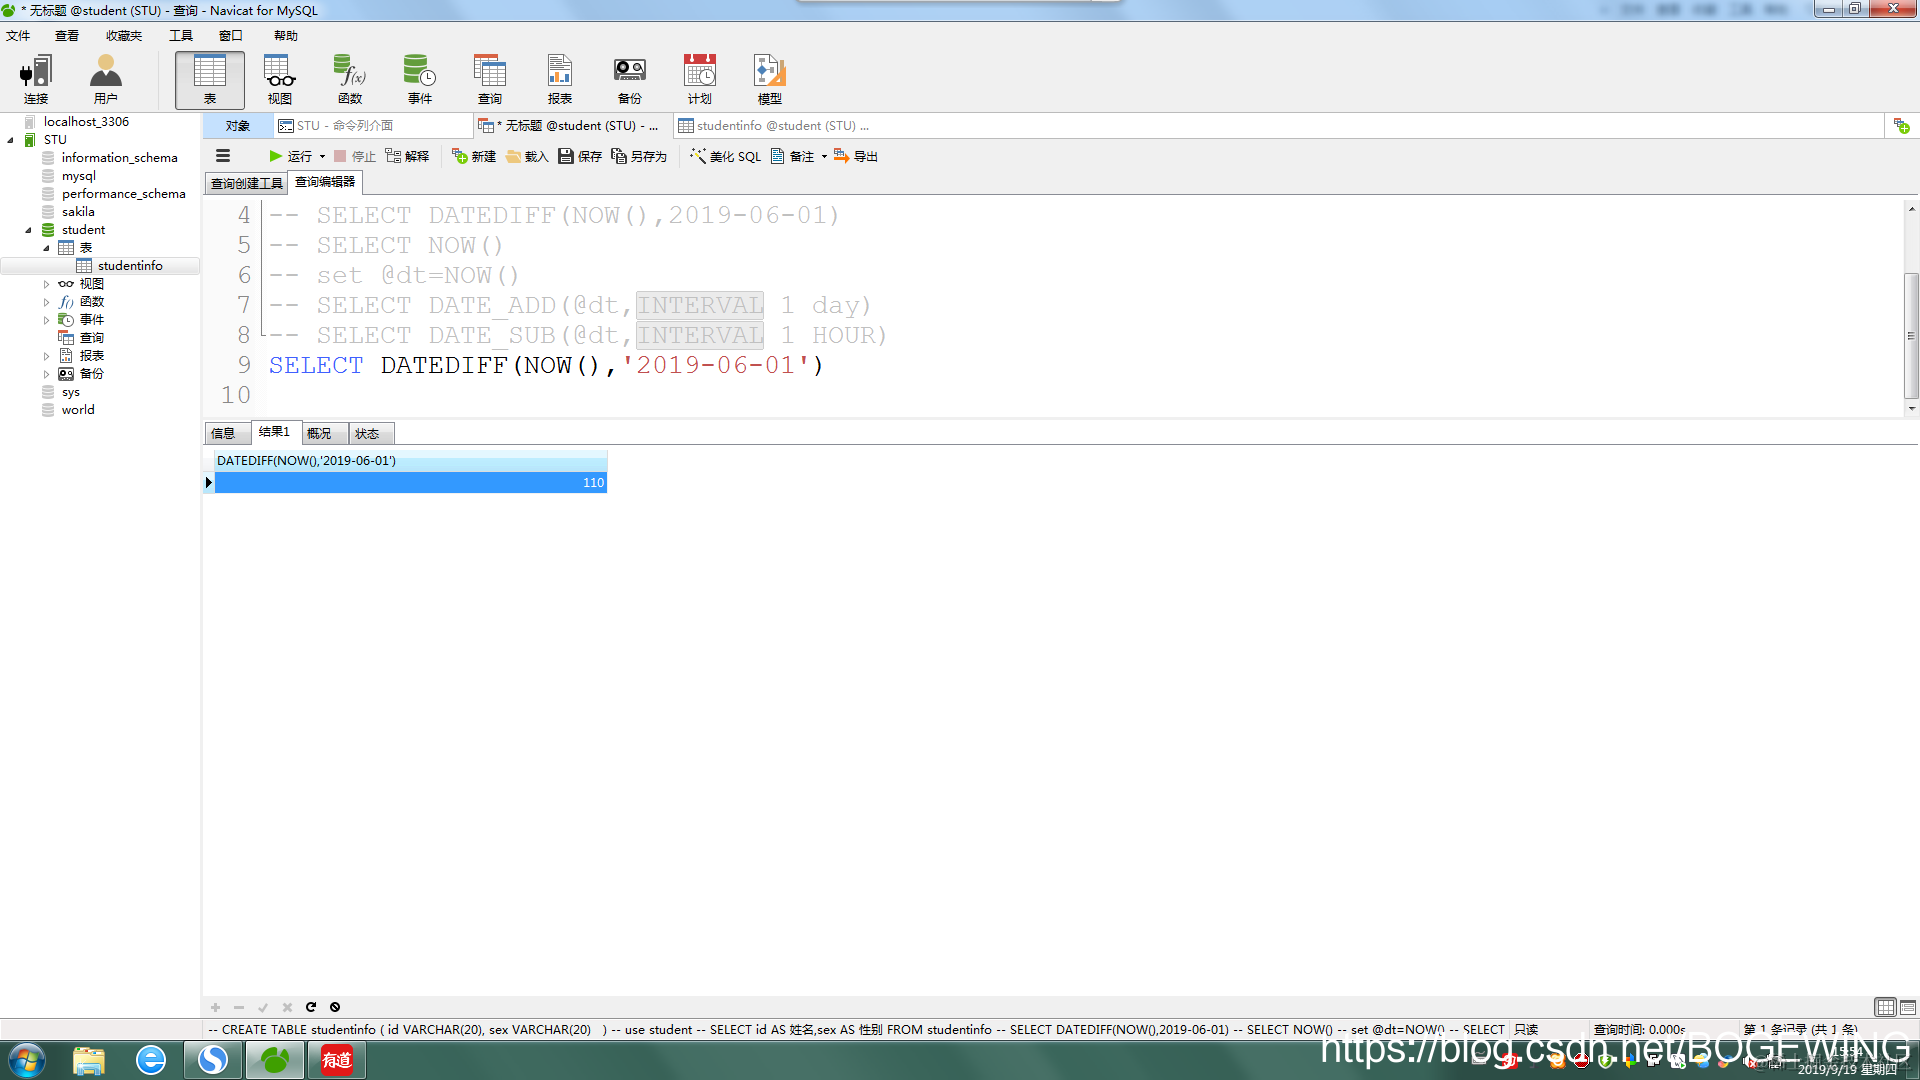This screenshot has height=1080, width=1920.
Task: Open the 模型 model toolbar icon
Action: tap(769, 80)
